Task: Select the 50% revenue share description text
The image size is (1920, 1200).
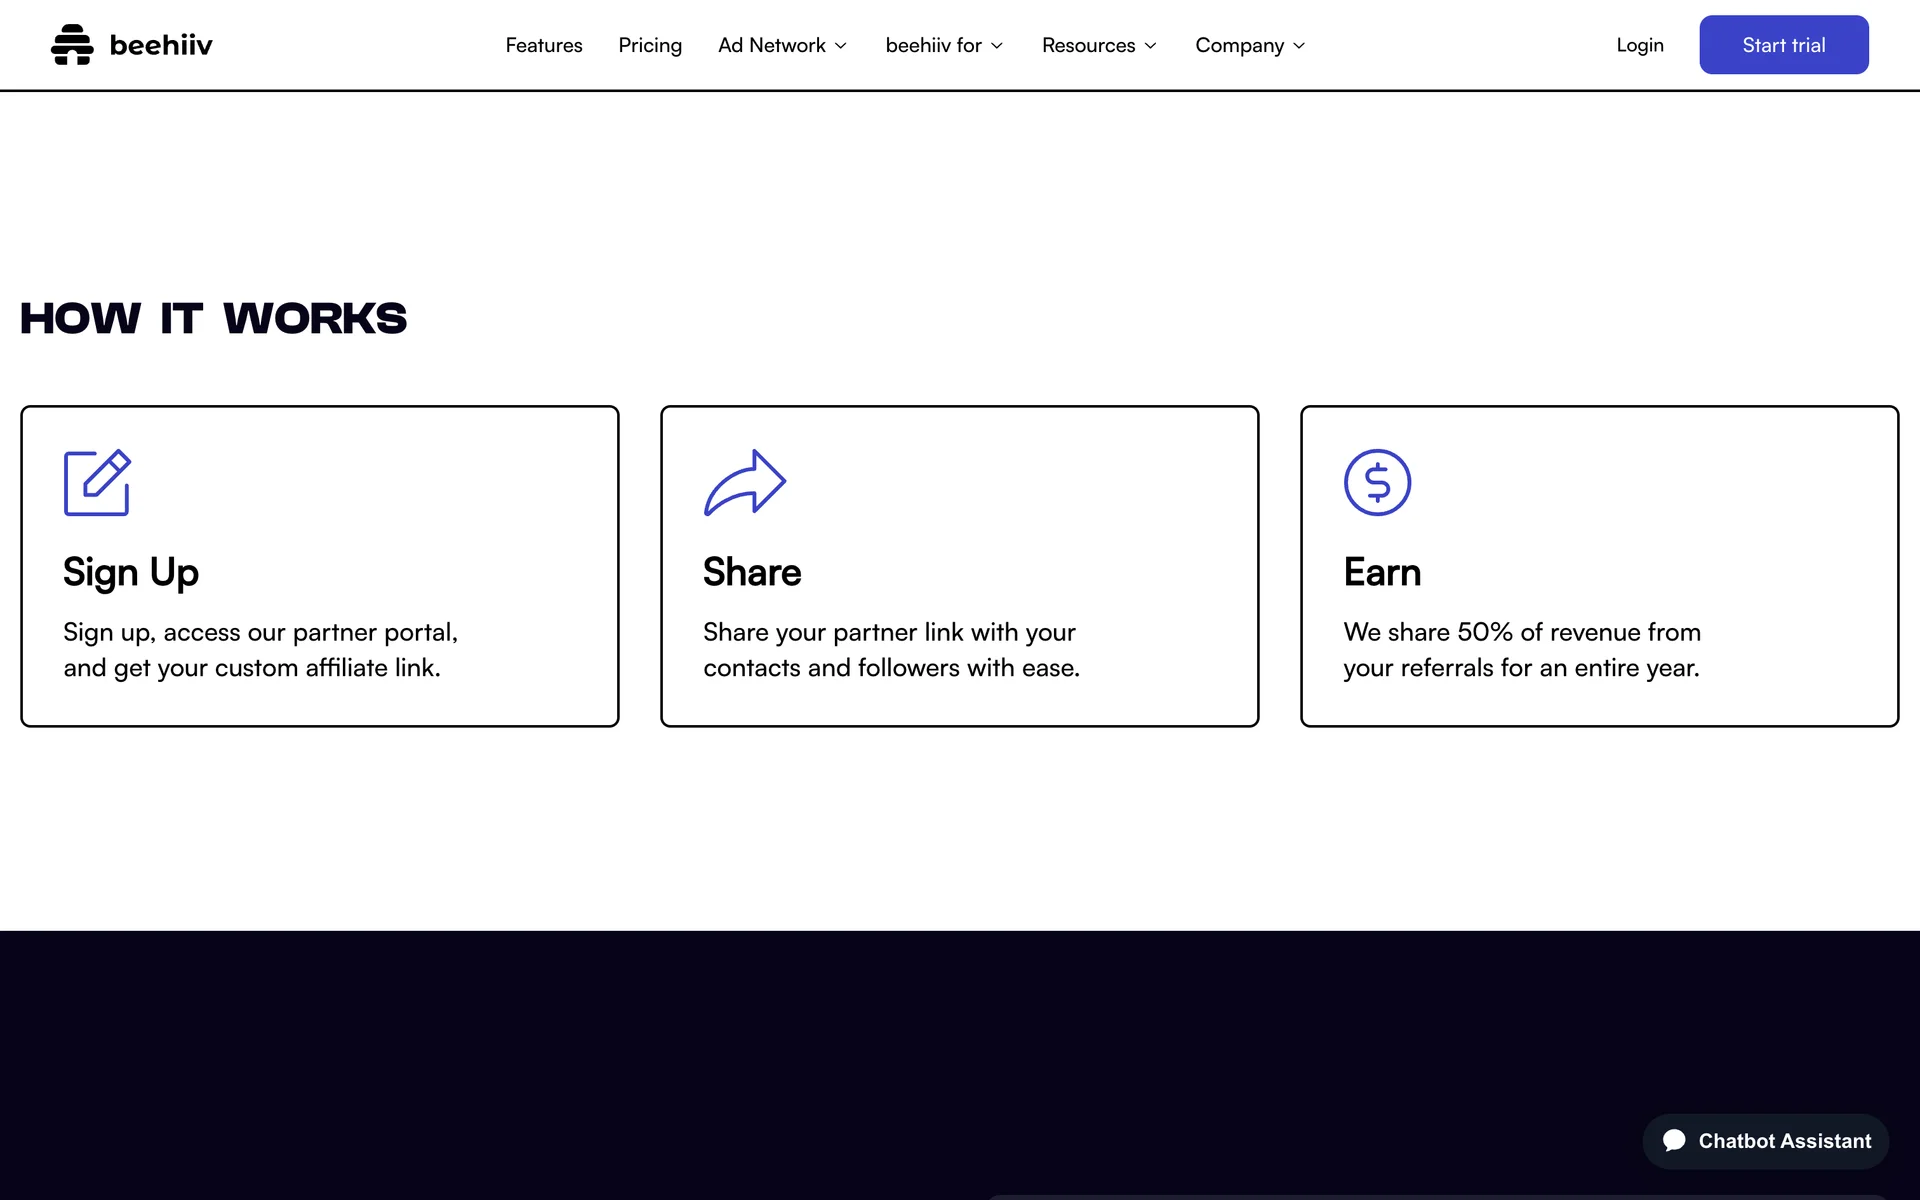Action: tap(1521, 650)
